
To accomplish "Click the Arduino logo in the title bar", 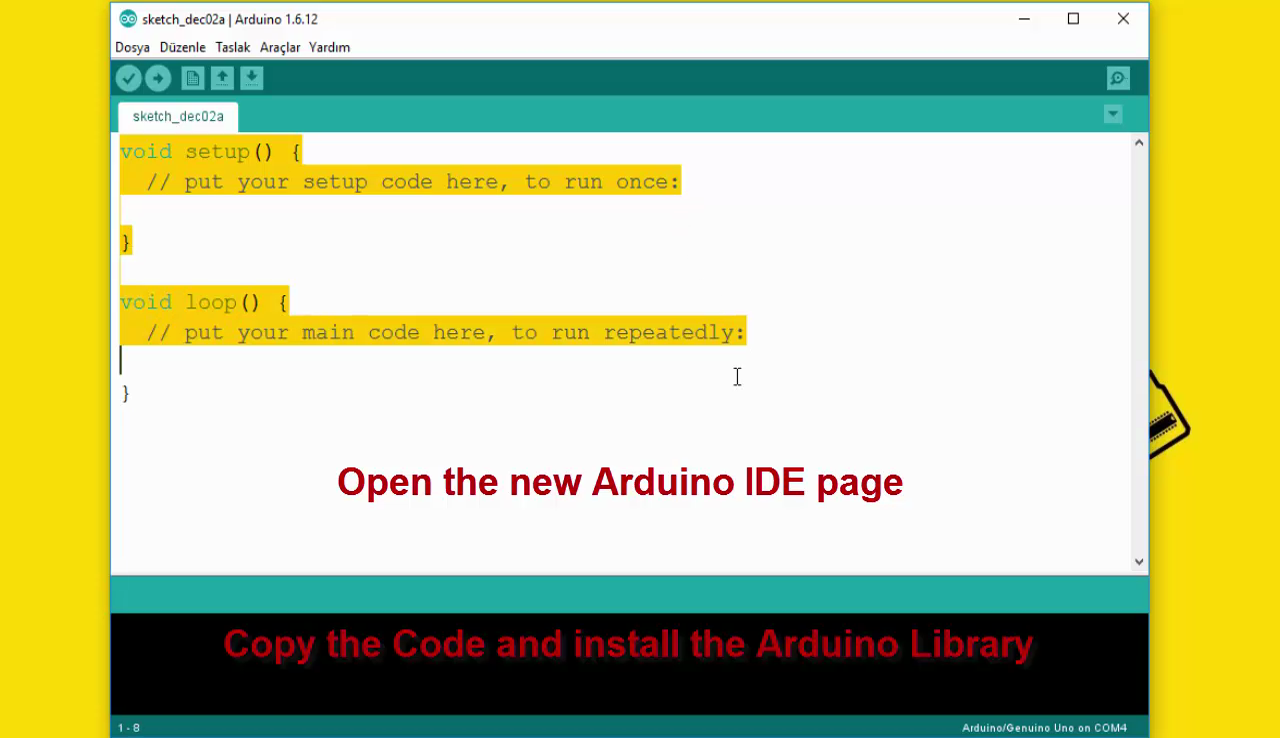I will point(128,18).
